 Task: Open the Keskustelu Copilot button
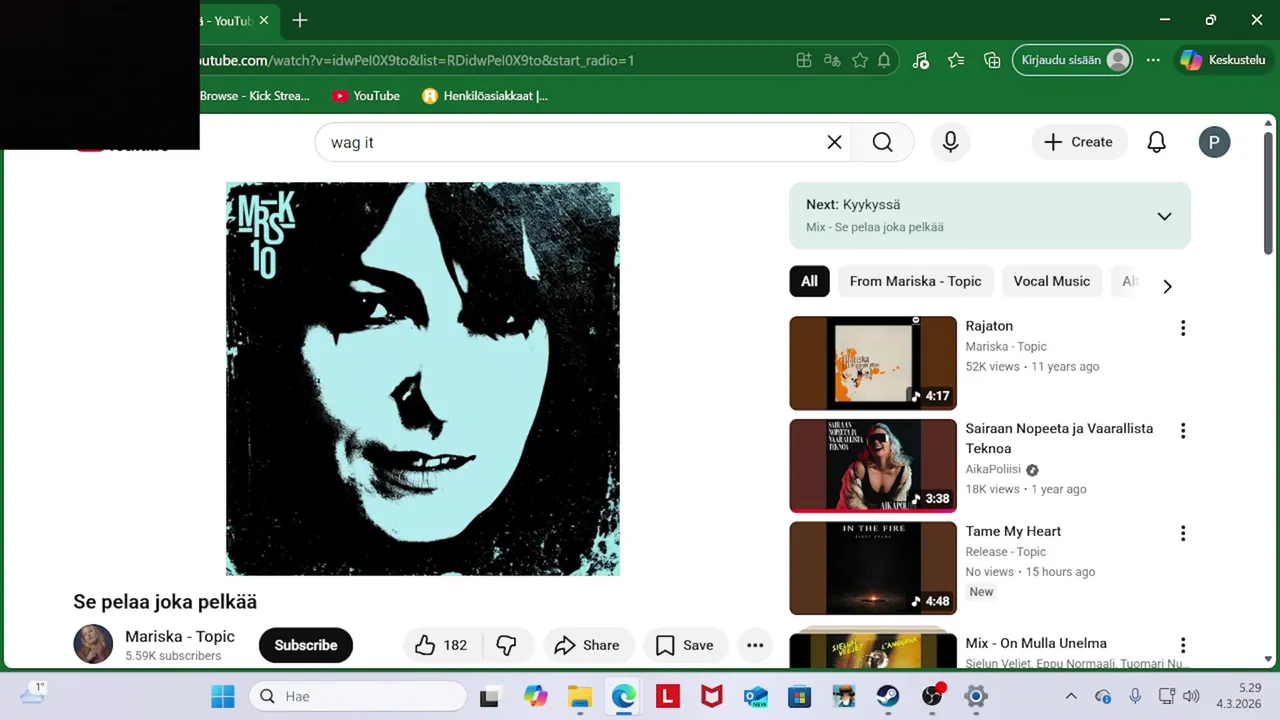pyautogui.click(x=1223, y=60)
